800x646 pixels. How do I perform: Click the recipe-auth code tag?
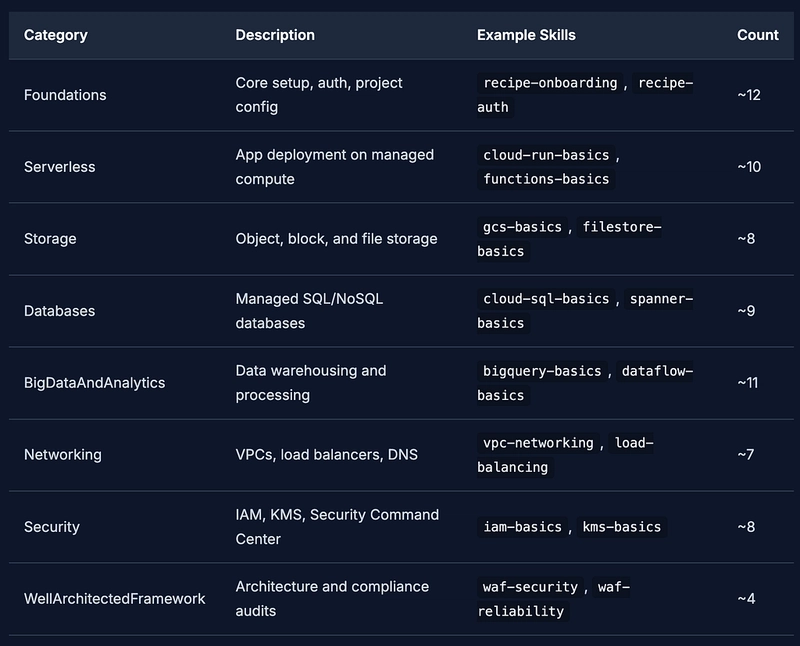[663, 83]
